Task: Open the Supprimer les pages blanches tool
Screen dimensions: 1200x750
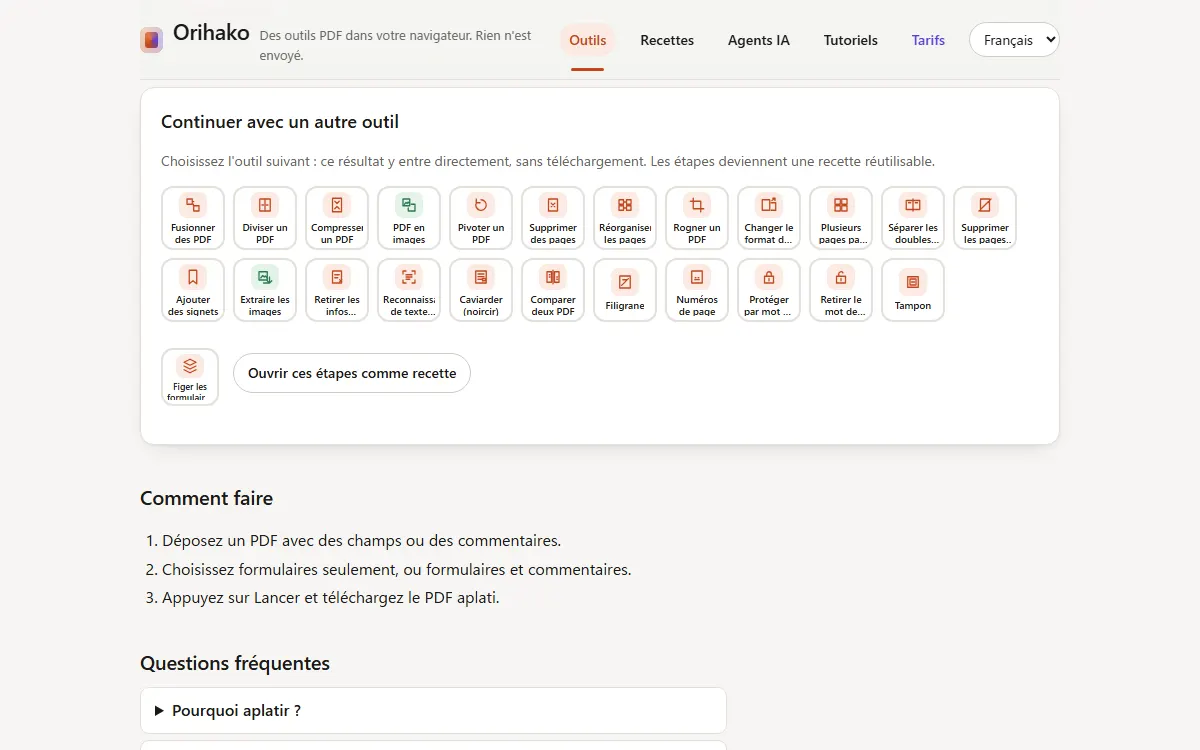Action: point(985,218)
